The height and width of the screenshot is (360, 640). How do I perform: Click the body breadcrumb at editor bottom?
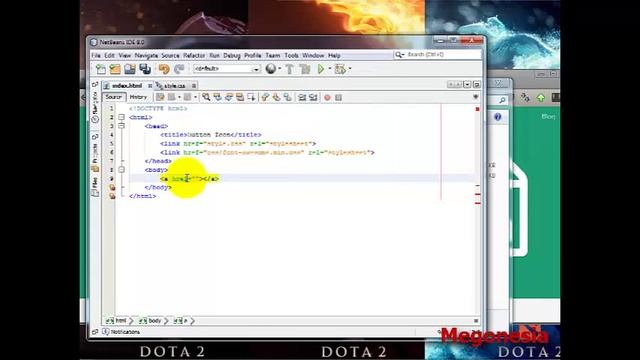151,321
